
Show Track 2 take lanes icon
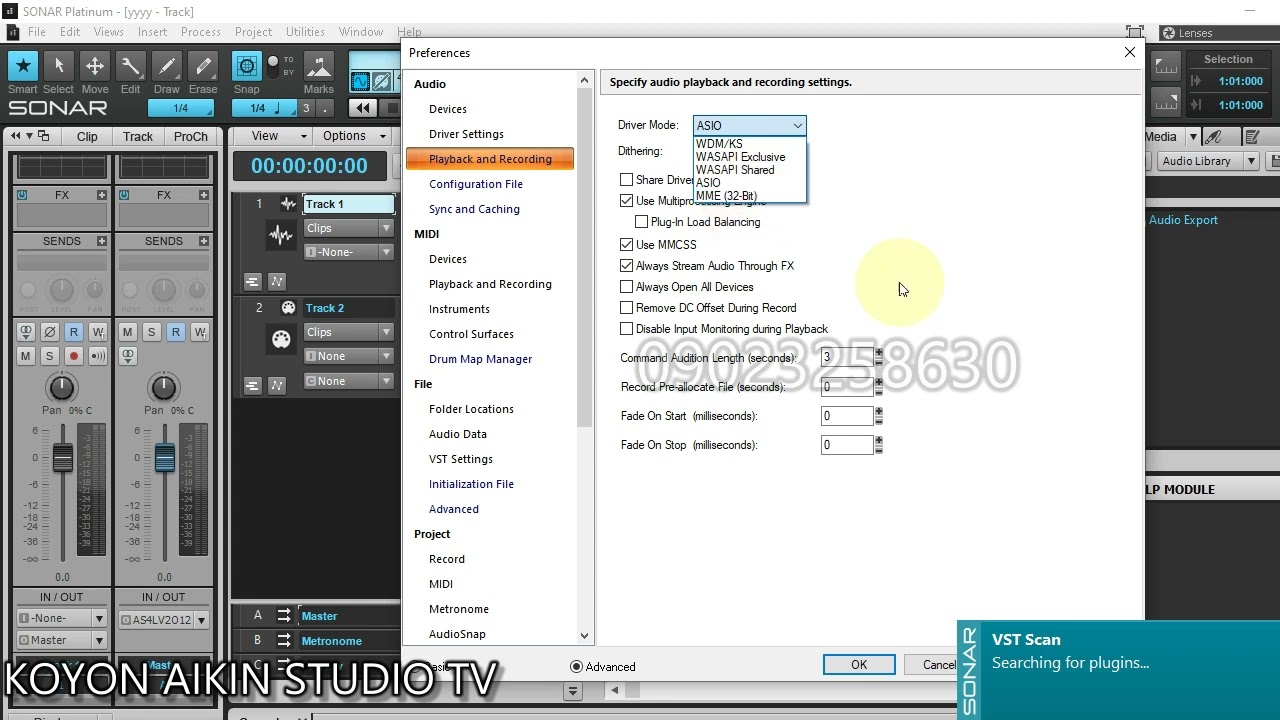tap(252, 385)
